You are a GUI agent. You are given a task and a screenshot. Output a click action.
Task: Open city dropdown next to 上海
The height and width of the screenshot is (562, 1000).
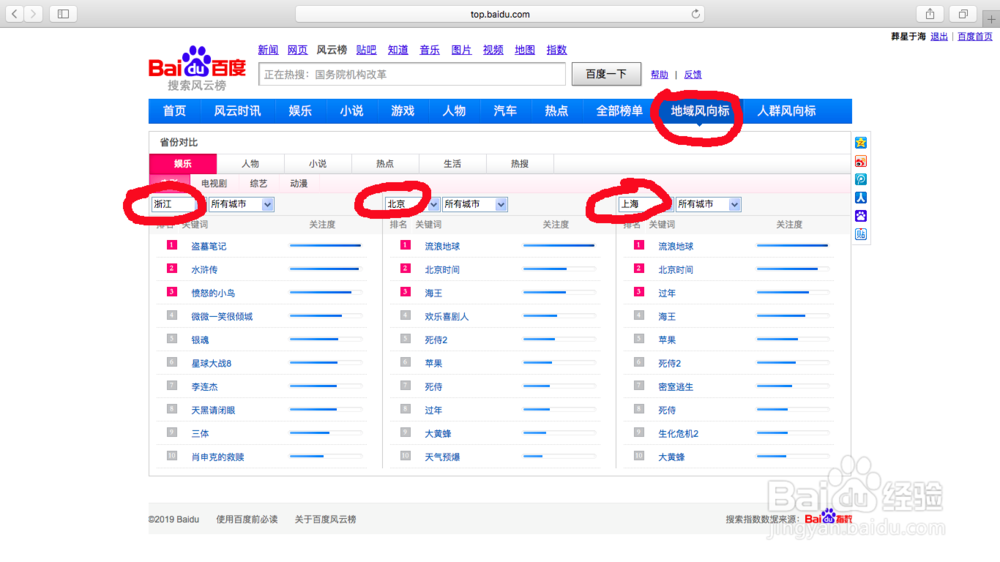[x=709, y=204]
